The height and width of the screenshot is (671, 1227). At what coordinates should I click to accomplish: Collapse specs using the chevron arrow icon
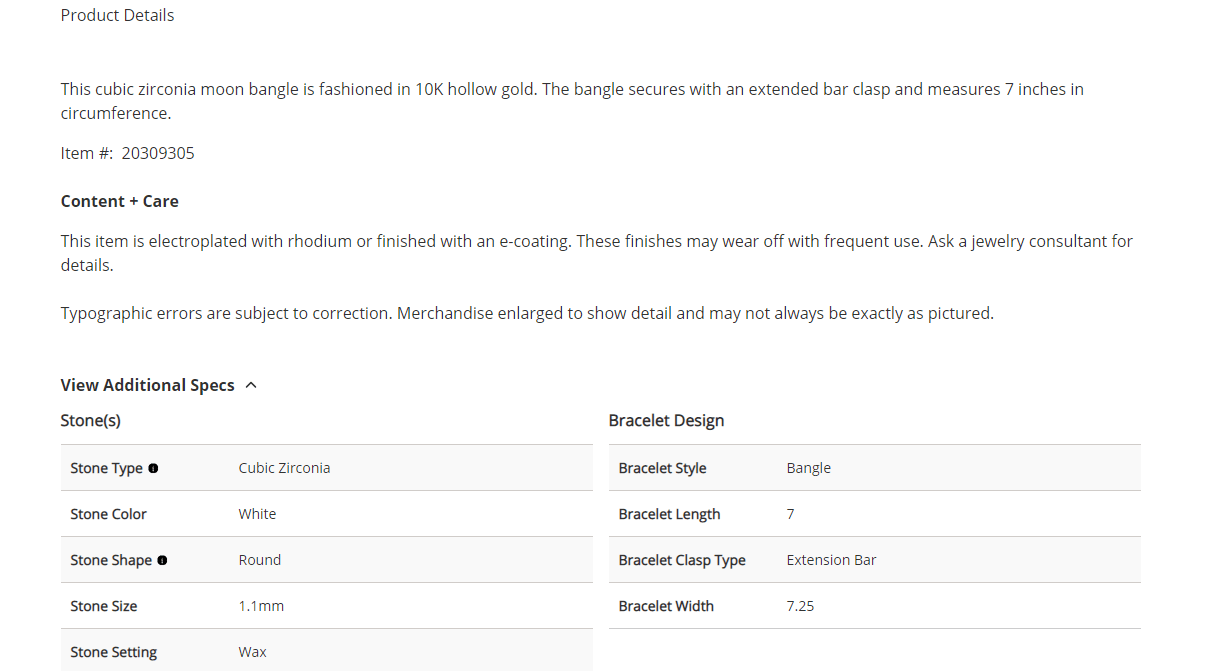coord(251,385)
